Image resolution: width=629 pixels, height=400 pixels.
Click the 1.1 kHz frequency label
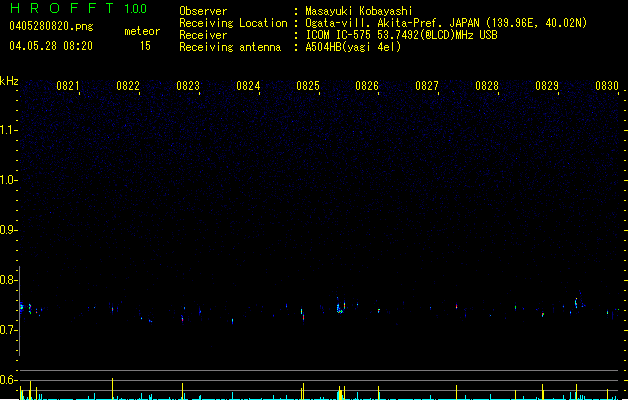8,130
